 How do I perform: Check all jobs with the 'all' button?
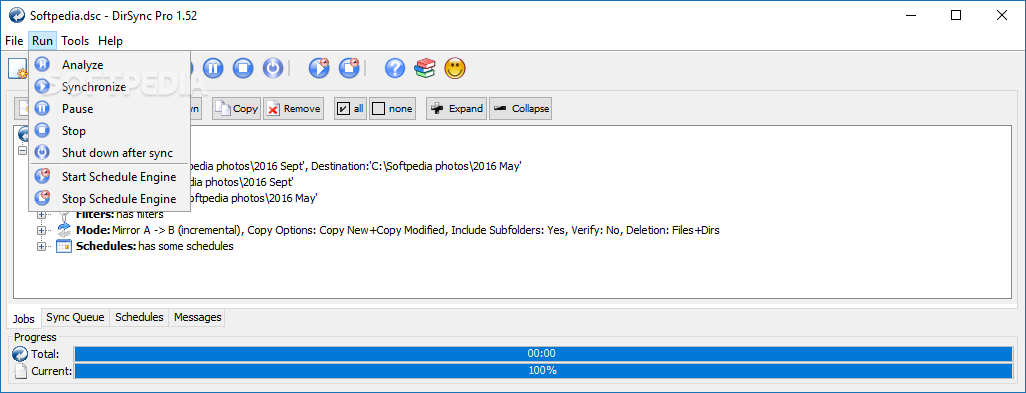point(350,109)
